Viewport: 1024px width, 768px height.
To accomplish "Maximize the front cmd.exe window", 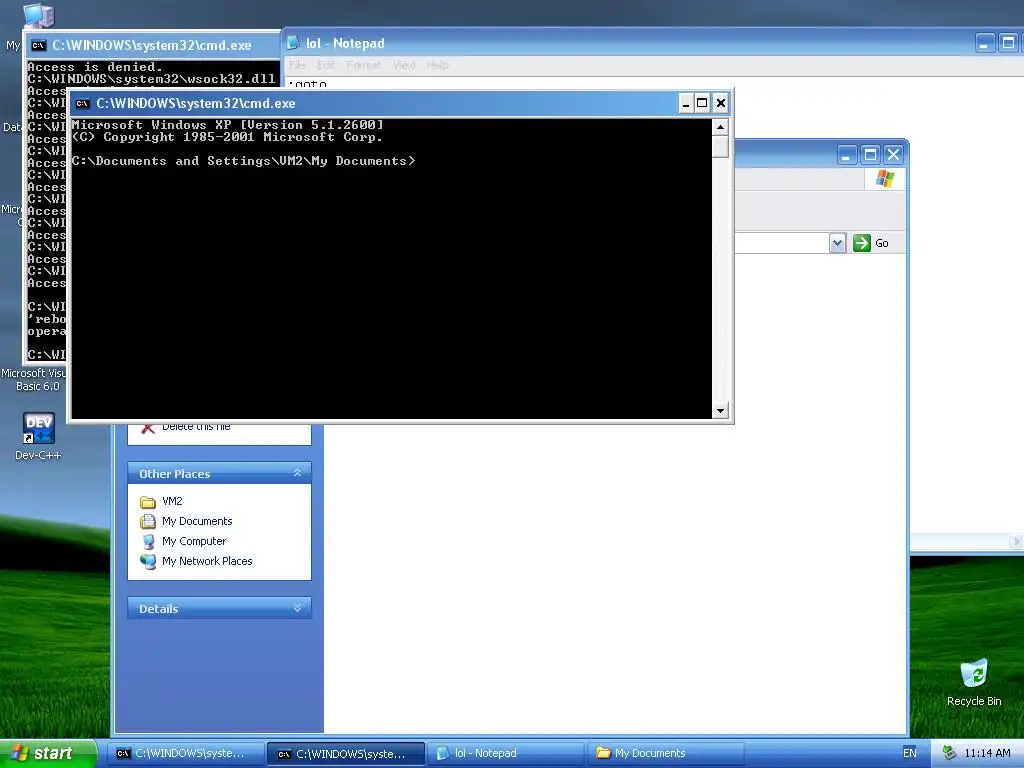I will (x=703, y=103).
